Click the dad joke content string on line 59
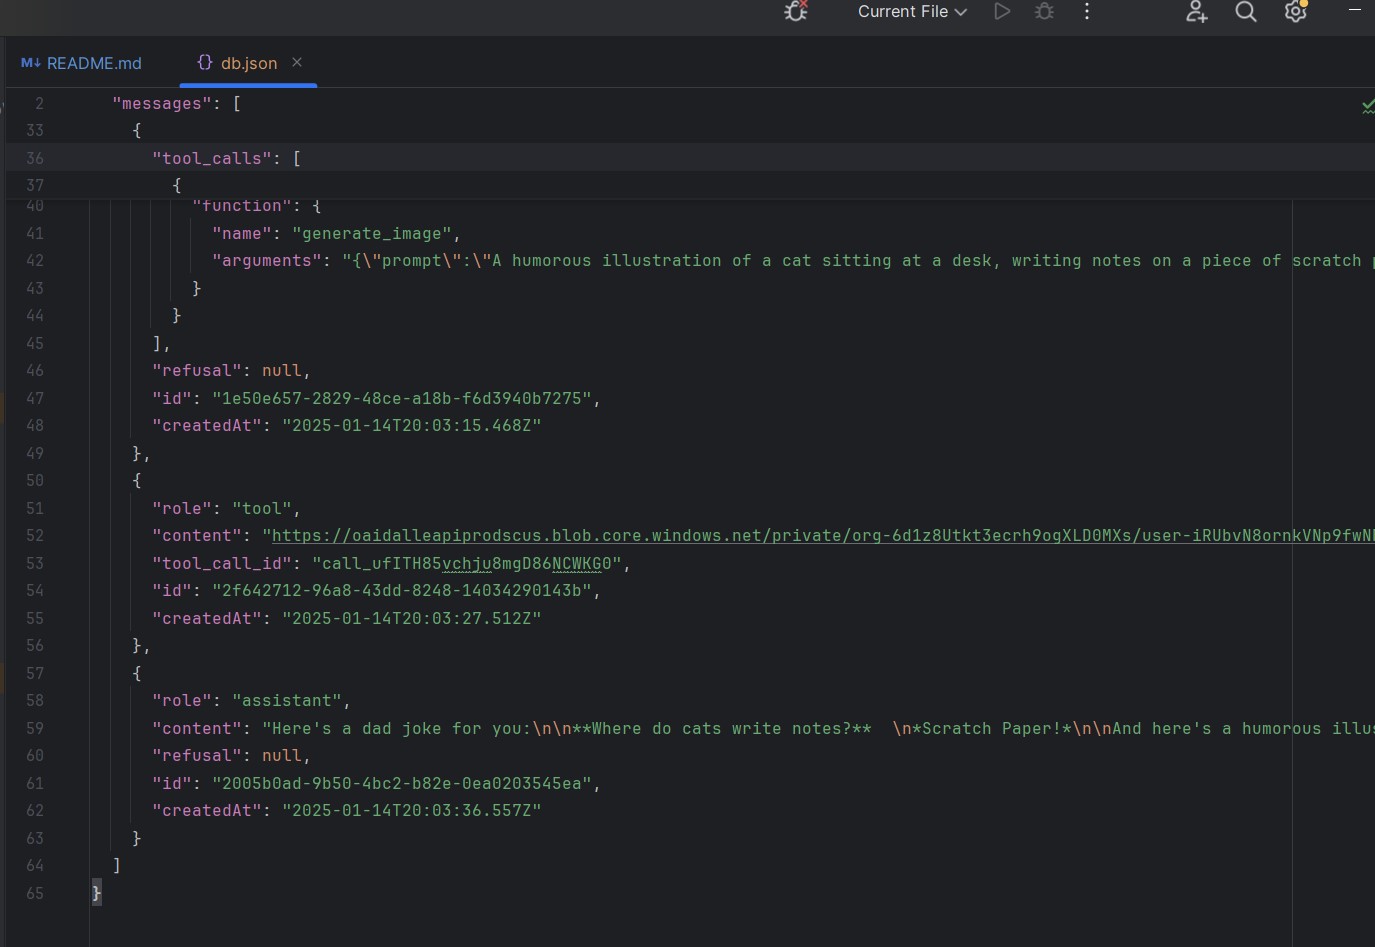 (x=818, y=729)
